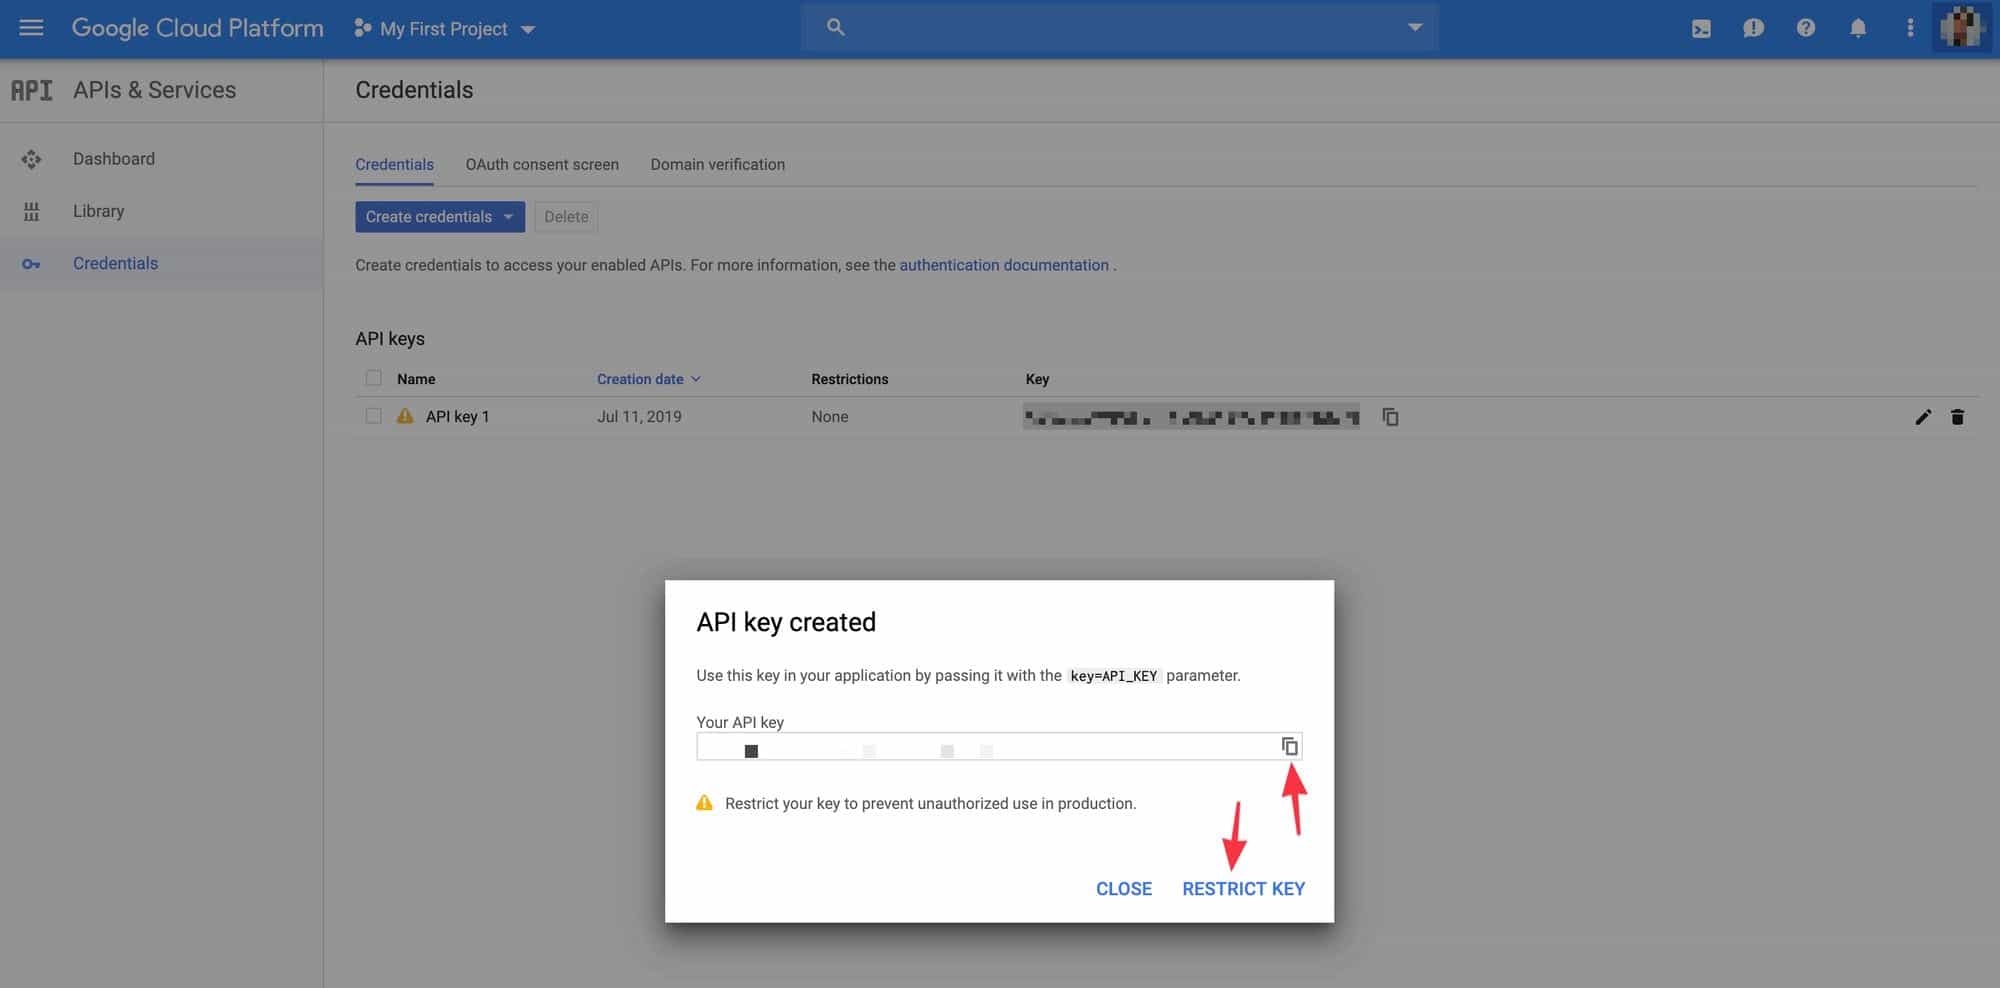Click the API key created dialog title
Viewport: 2000px width, 988px height.
coord(786,622)
